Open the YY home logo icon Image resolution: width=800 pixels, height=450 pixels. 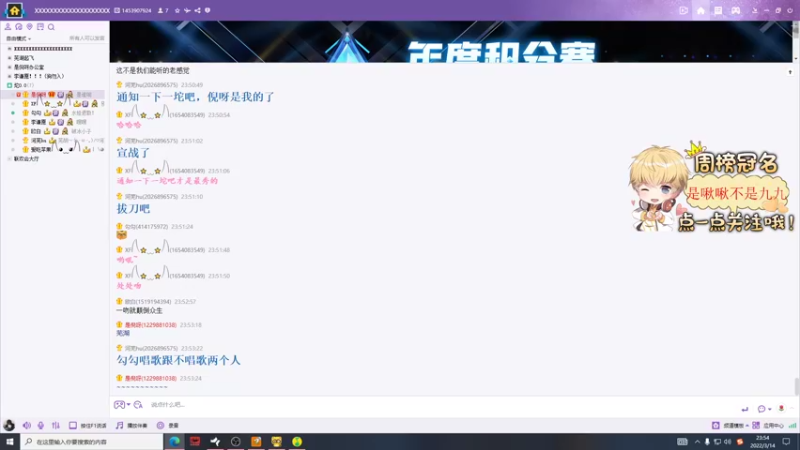[x=14, y=10]
